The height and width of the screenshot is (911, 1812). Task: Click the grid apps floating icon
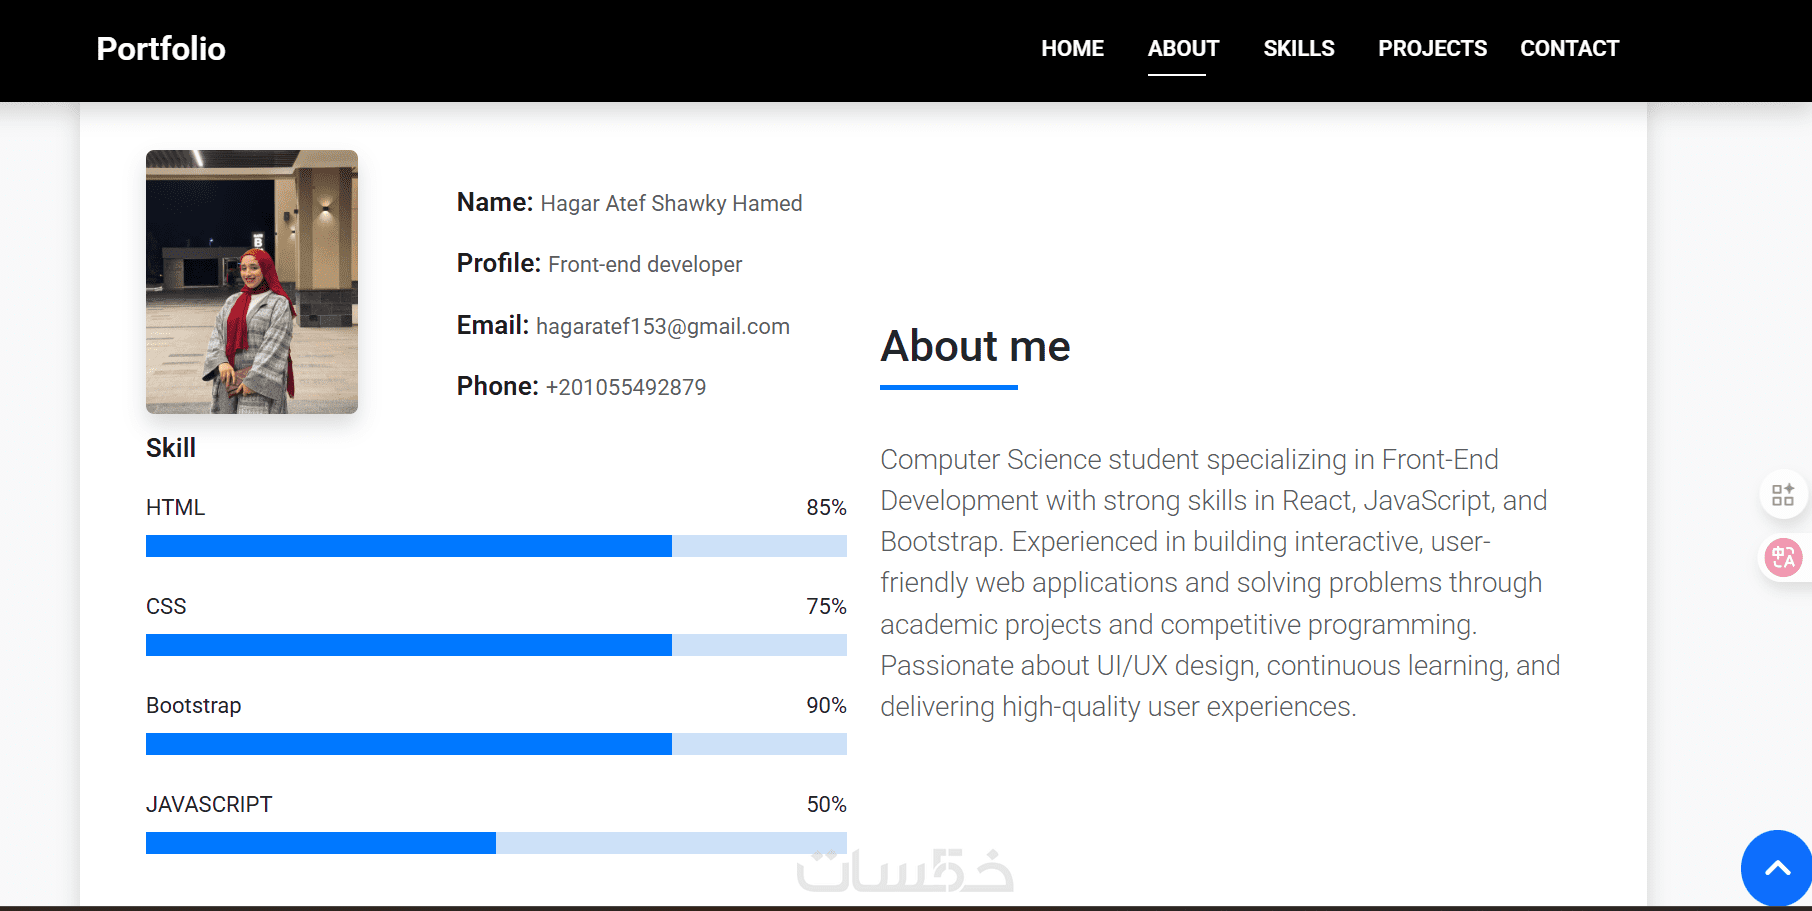click(x=1783, y=495)
